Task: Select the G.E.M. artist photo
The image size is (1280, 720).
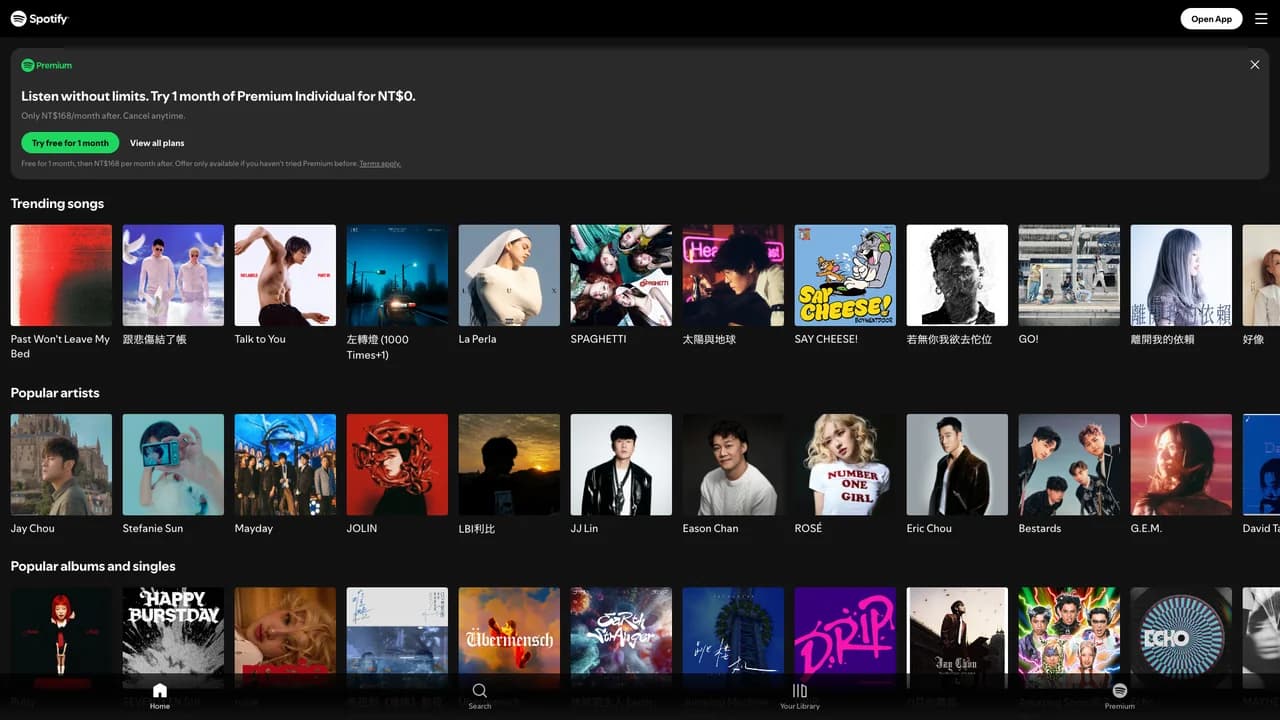Action: click(x=1181, y=465)
